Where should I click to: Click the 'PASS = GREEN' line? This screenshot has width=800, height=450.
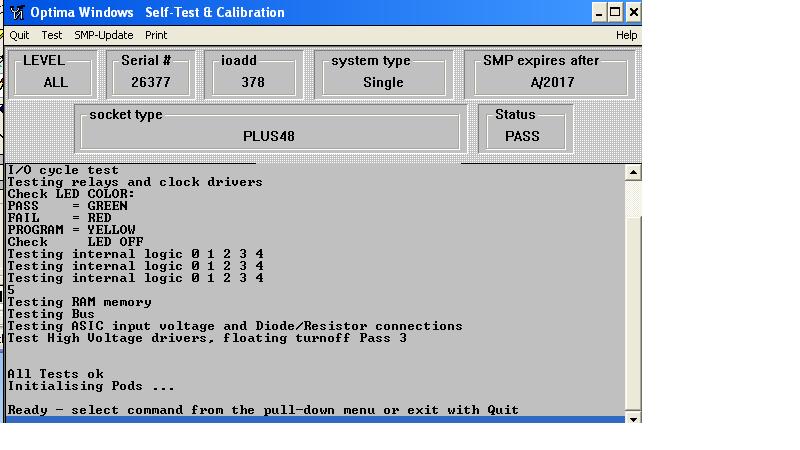click(x=67, y=206)
